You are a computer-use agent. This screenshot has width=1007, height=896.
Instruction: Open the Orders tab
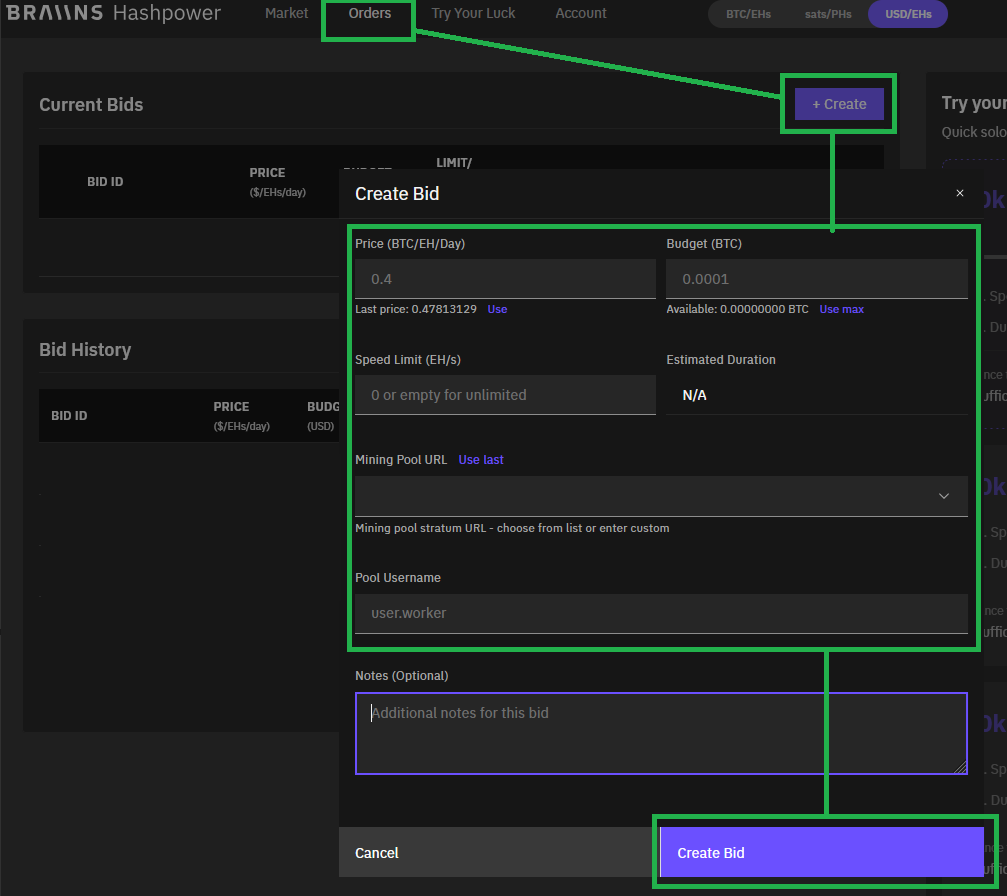369,13
